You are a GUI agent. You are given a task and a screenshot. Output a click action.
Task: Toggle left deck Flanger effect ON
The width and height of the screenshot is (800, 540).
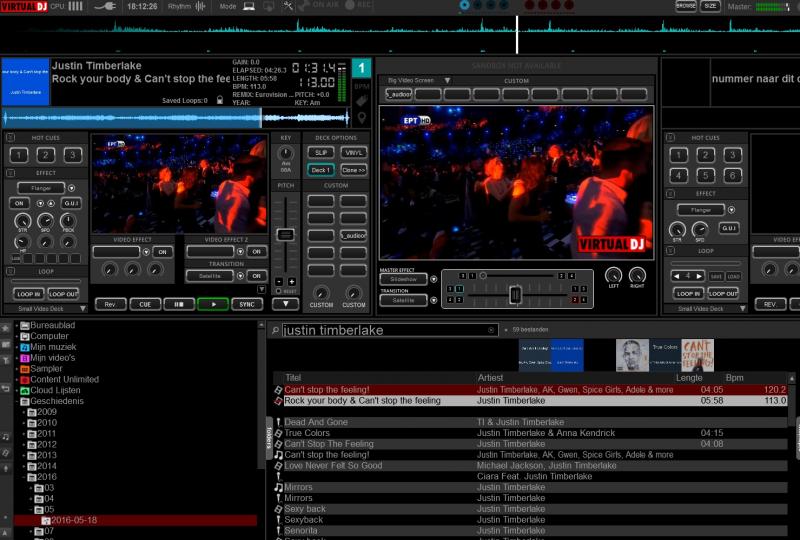19,203
